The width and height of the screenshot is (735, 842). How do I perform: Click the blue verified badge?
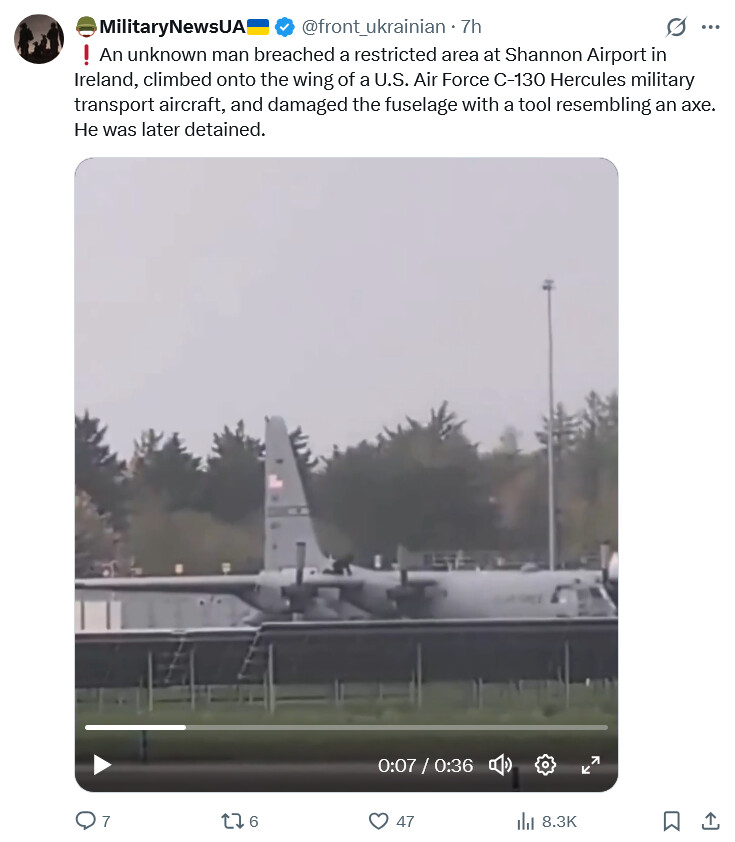[x=285, y=27]
